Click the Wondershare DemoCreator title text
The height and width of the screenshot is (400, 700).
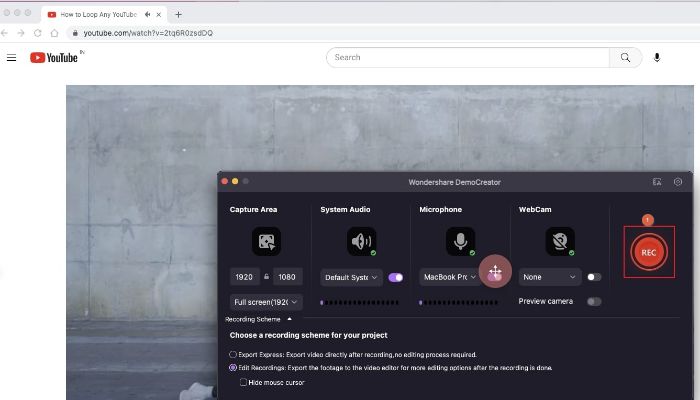tap(454, 182)
